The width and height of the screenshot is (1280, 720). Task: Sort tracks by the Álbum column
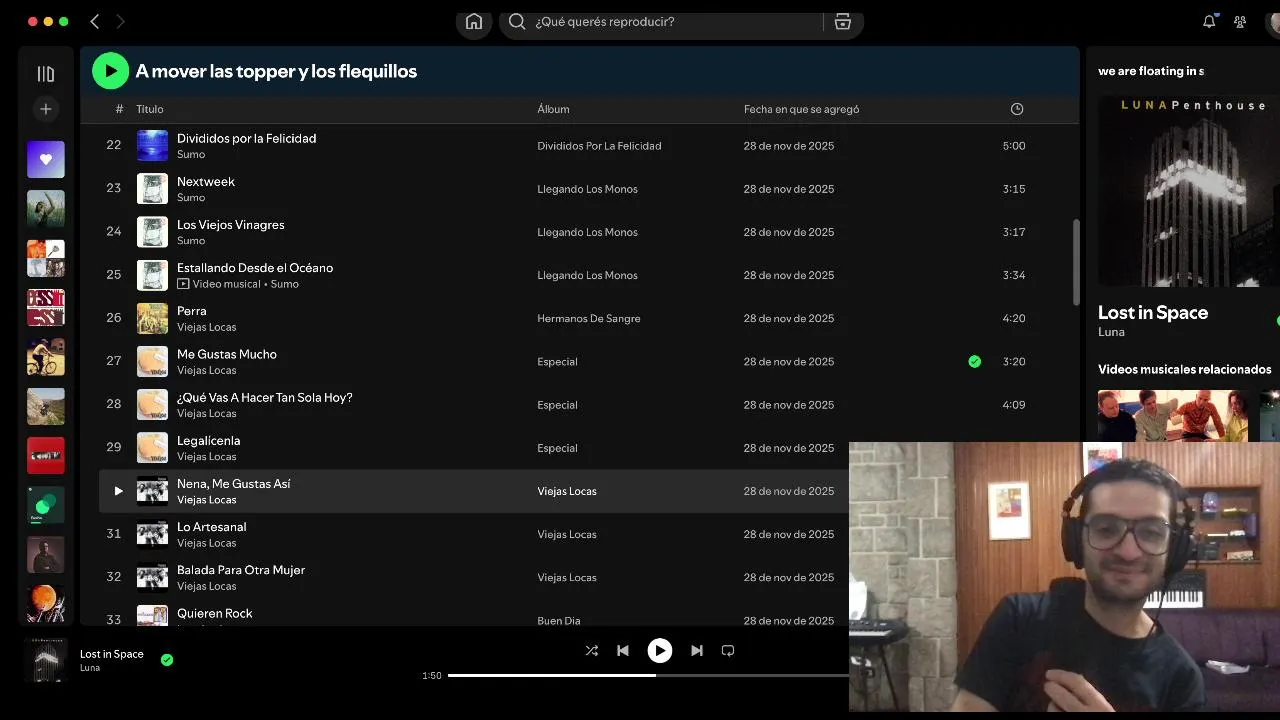(553, 109)
